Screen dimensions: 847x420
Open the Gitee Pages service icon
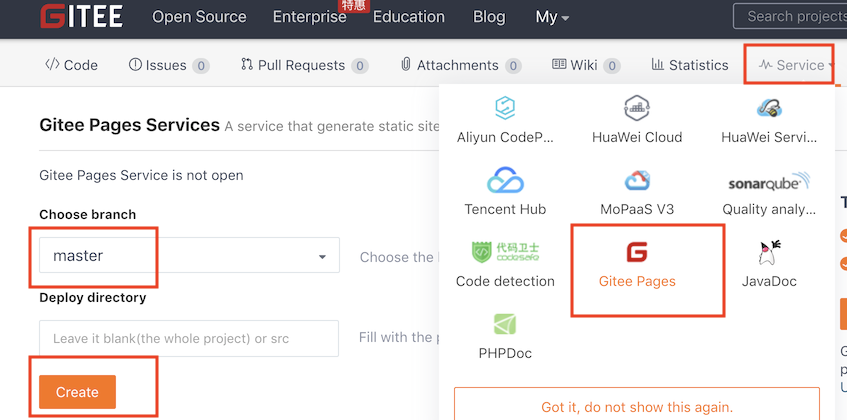tap(637, 252)
